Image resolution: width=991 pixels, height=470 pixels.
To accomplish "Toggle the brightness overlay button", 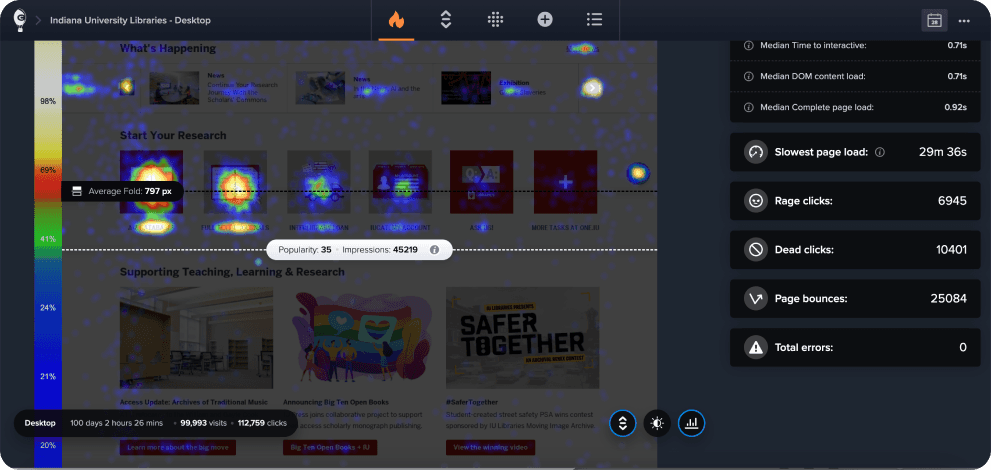I will point(657,423).
